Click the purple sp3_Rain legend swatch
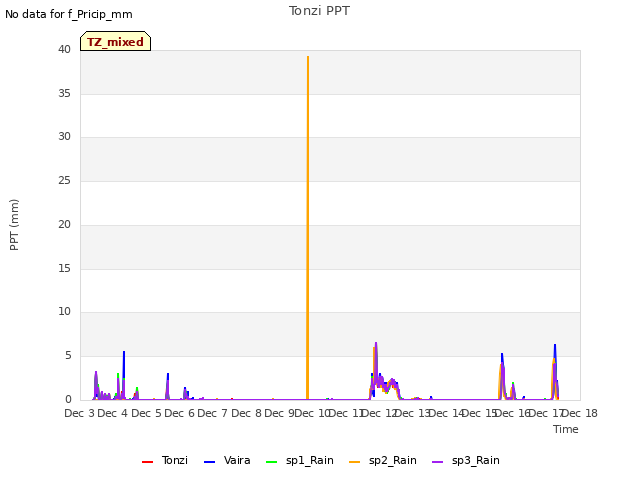The width and height of the screenshot is (640, 480). [438, 462]
